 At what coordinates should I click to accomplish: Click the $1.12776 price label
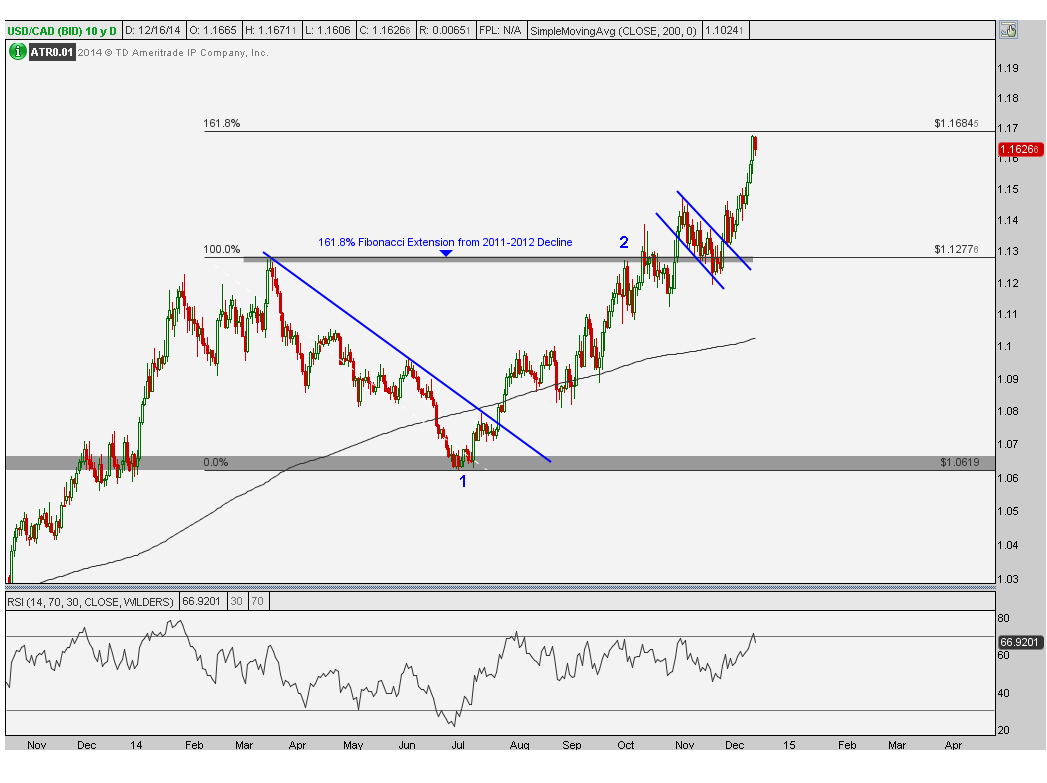pos(956,250)
